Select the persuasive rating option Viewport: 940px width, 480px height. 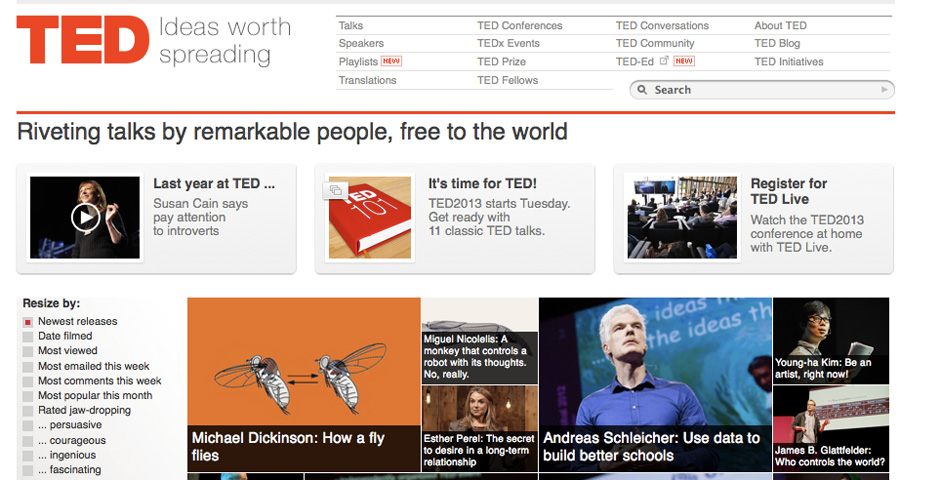tap(28, 426)
